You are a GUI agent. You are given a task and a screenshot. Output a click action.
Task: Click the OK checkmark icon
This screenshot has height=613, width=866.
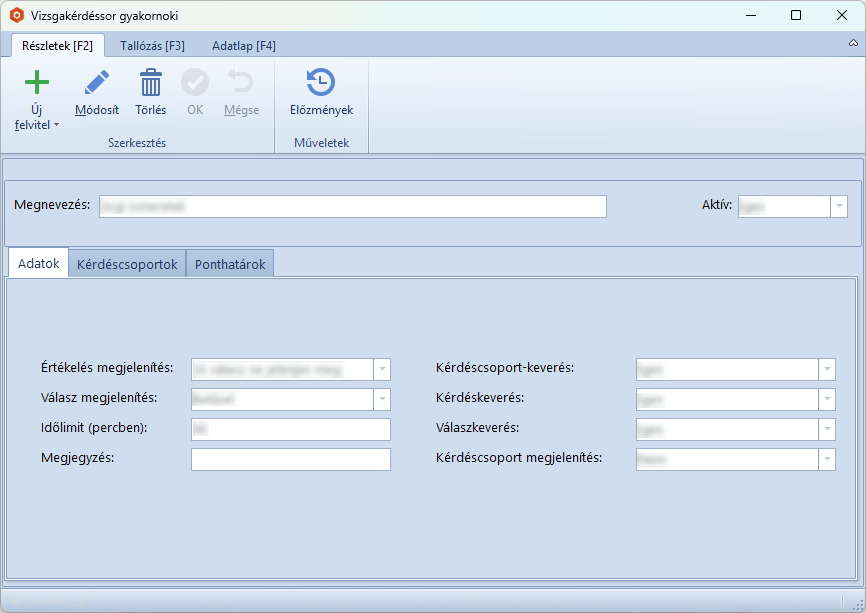point(195,83)
